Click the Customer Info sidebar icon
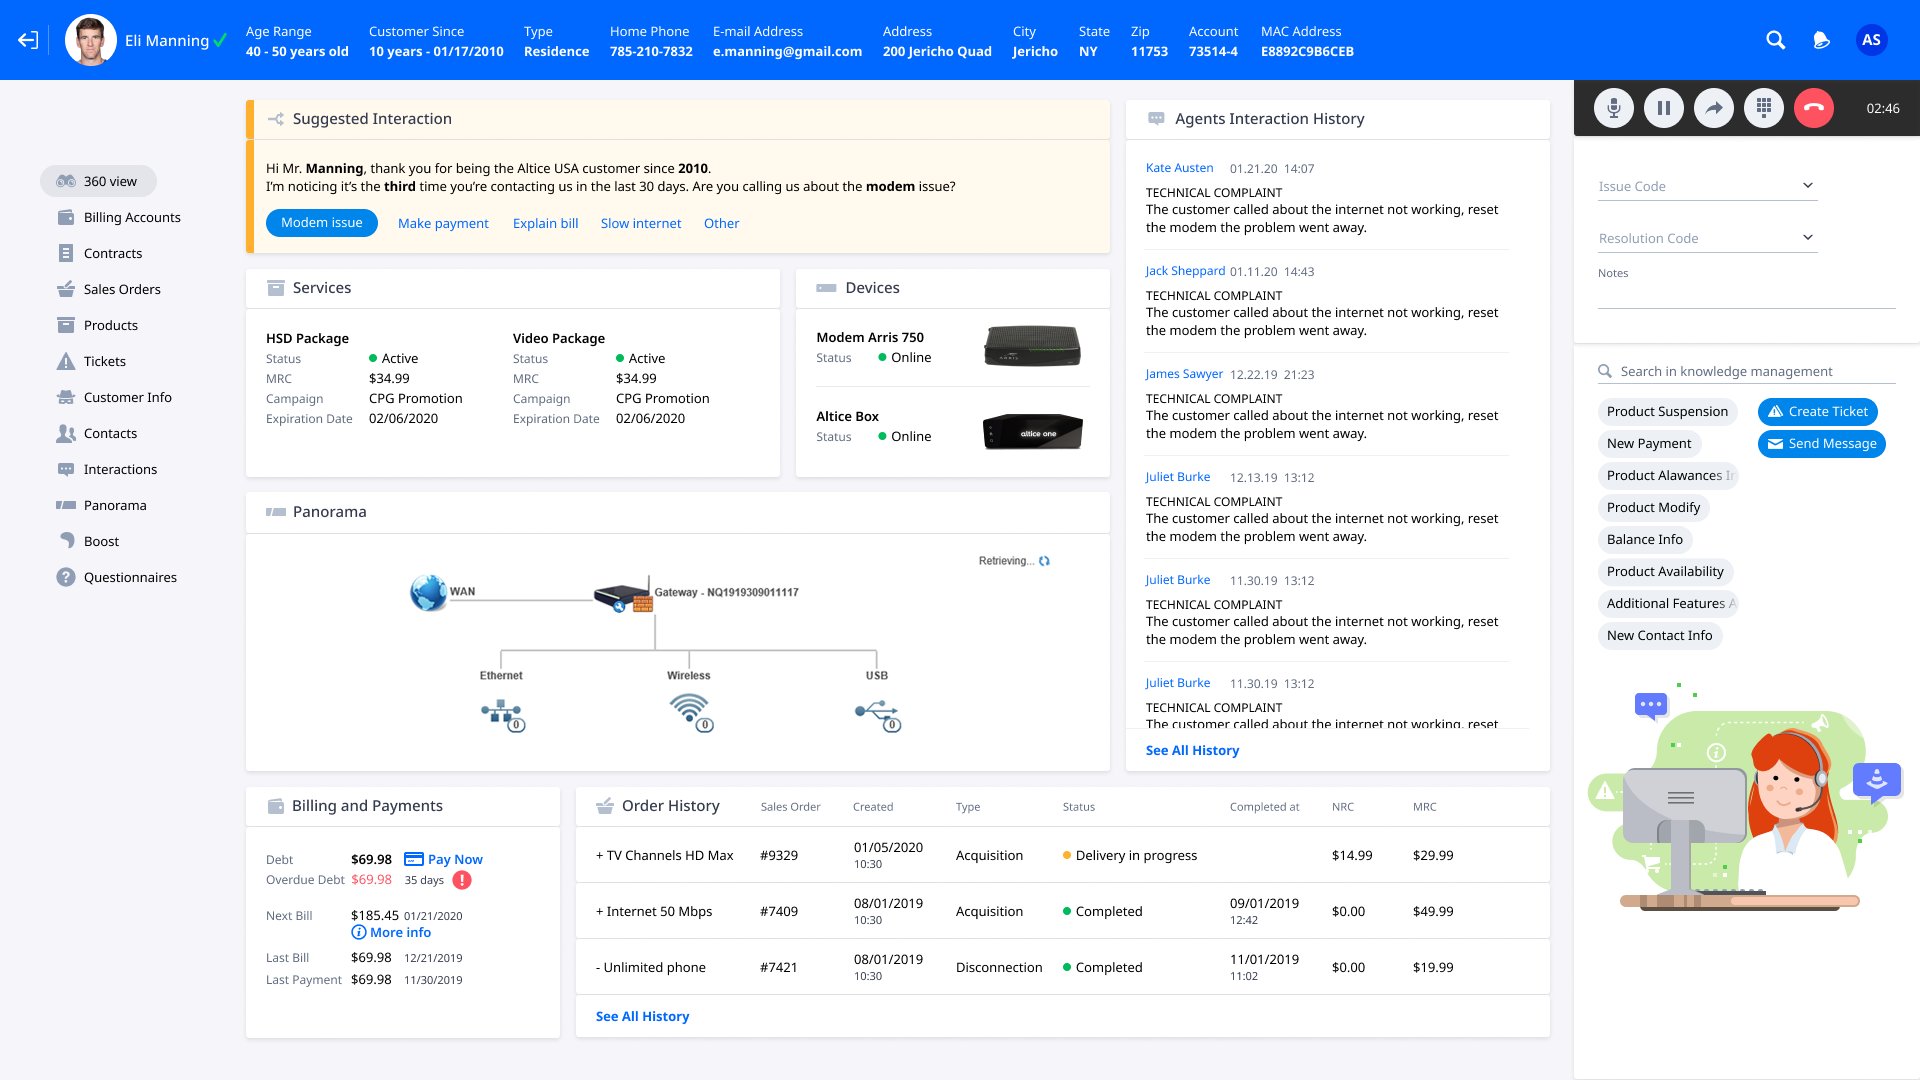Viewport: 1920px width, 1080px height. (66, 397)
